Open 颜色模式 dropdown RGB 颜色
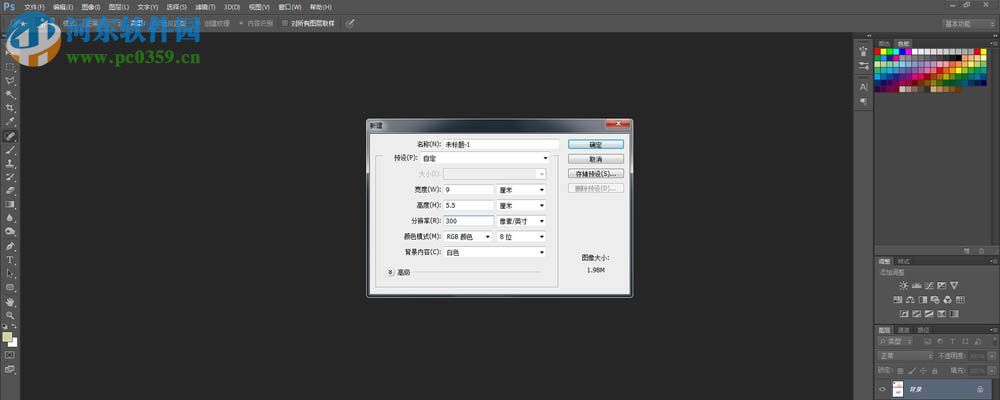 pos(467,237)
